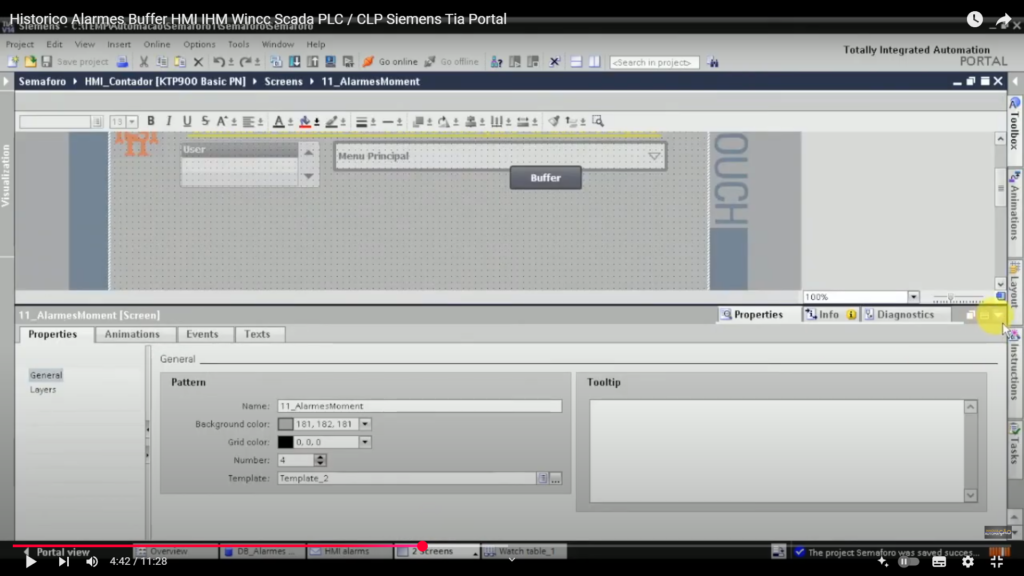
Task: Click the border line color pen icon
Action: (332, 121)
